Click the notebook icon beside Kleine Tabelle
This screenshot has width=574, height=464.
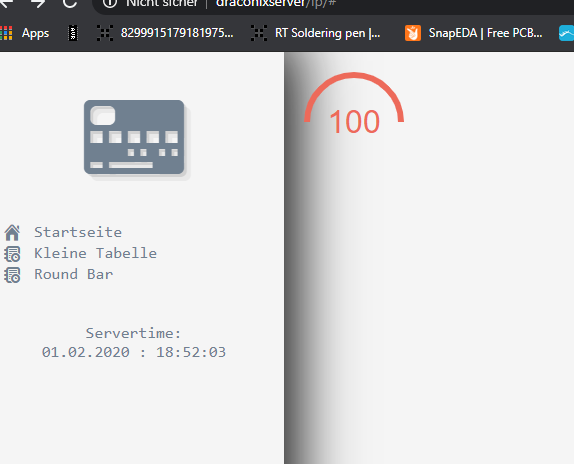12,254
